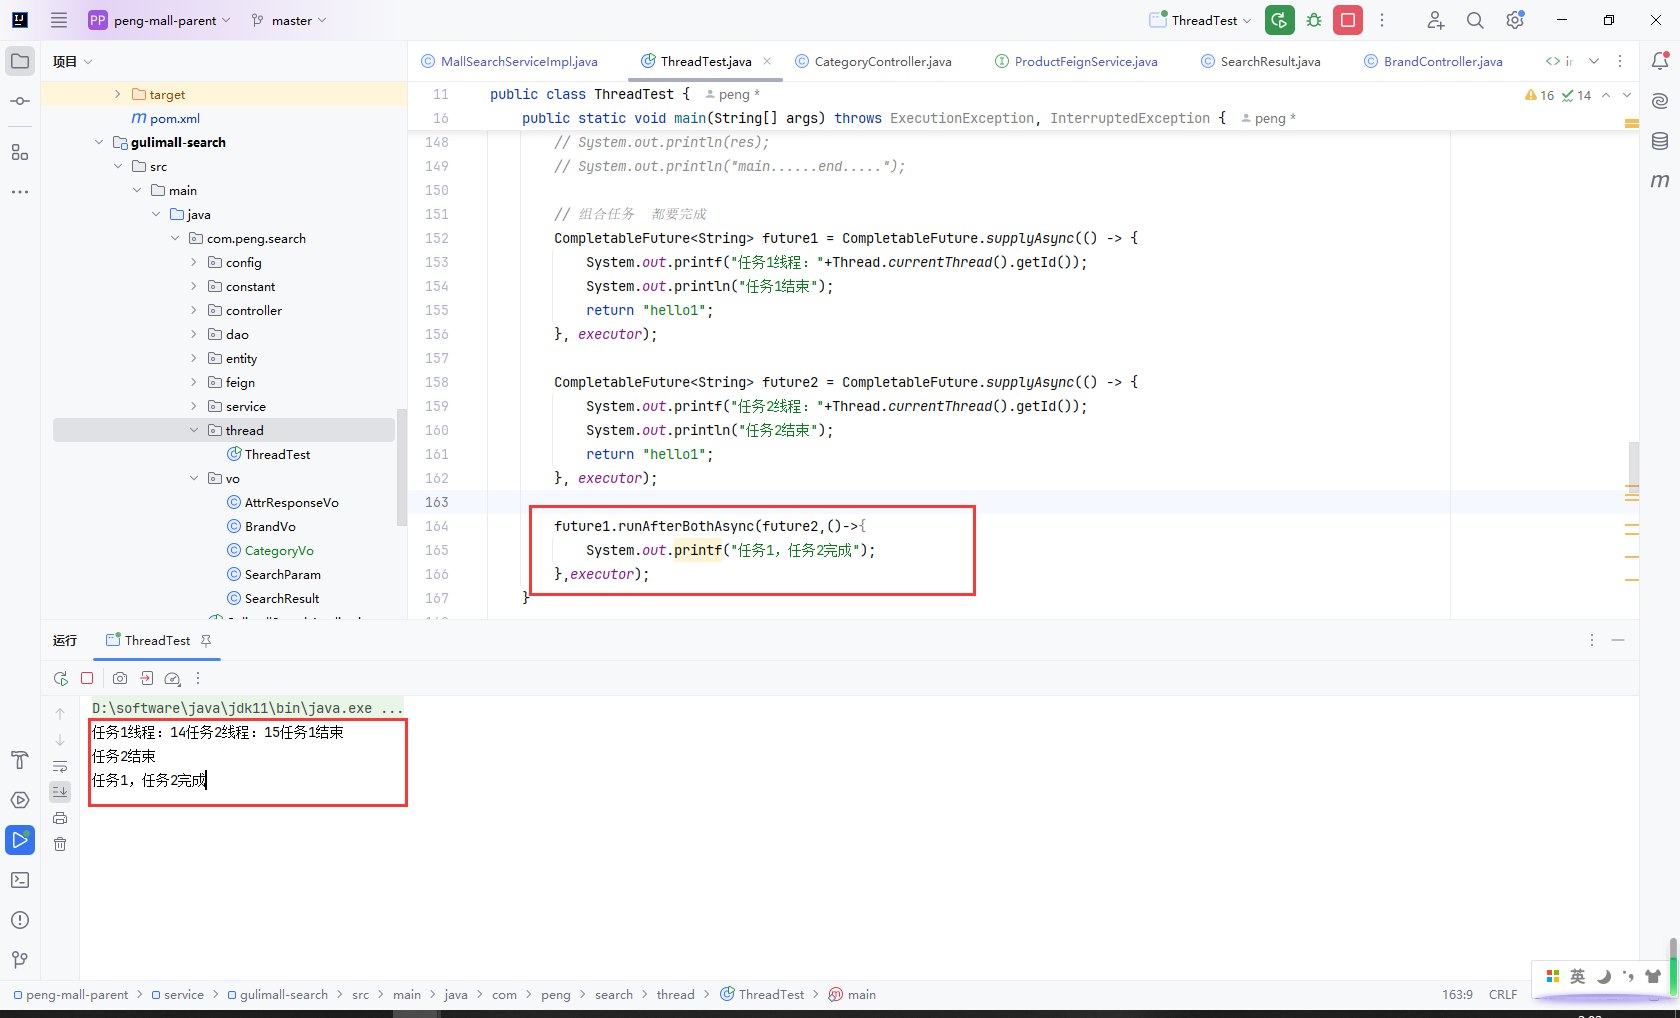Click the 163:9 cursor position indicator

(x=1457, y=994)
